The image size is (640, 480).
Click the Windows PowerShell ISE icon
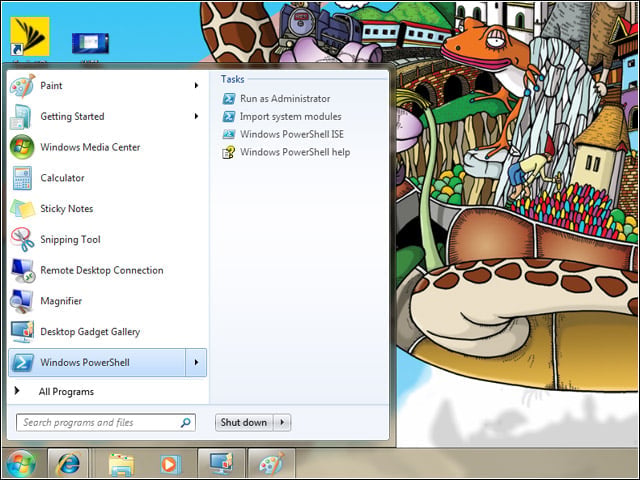coord(229,134)
